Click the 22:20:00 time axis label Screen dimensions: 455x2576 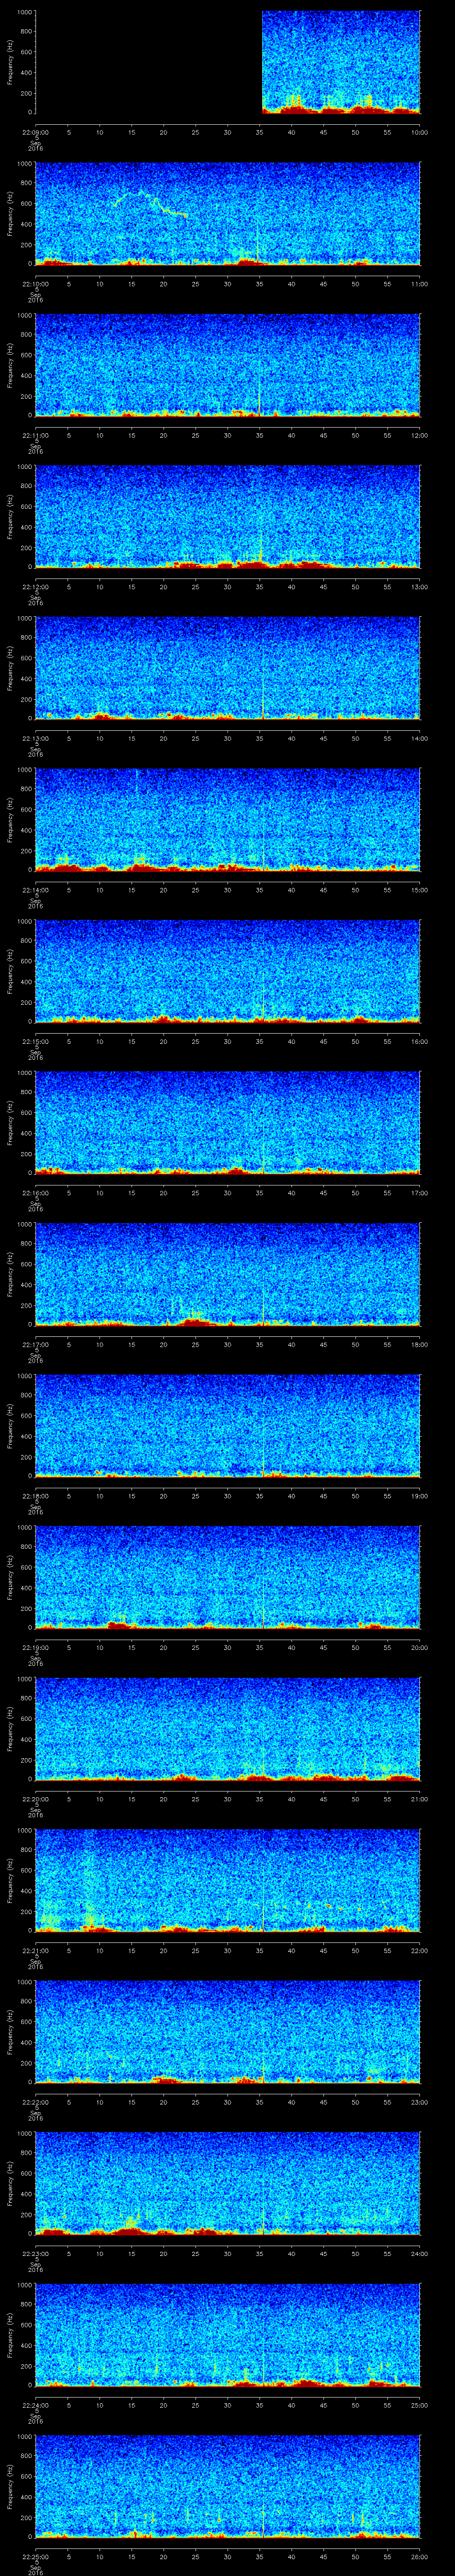click(35, 1798)
